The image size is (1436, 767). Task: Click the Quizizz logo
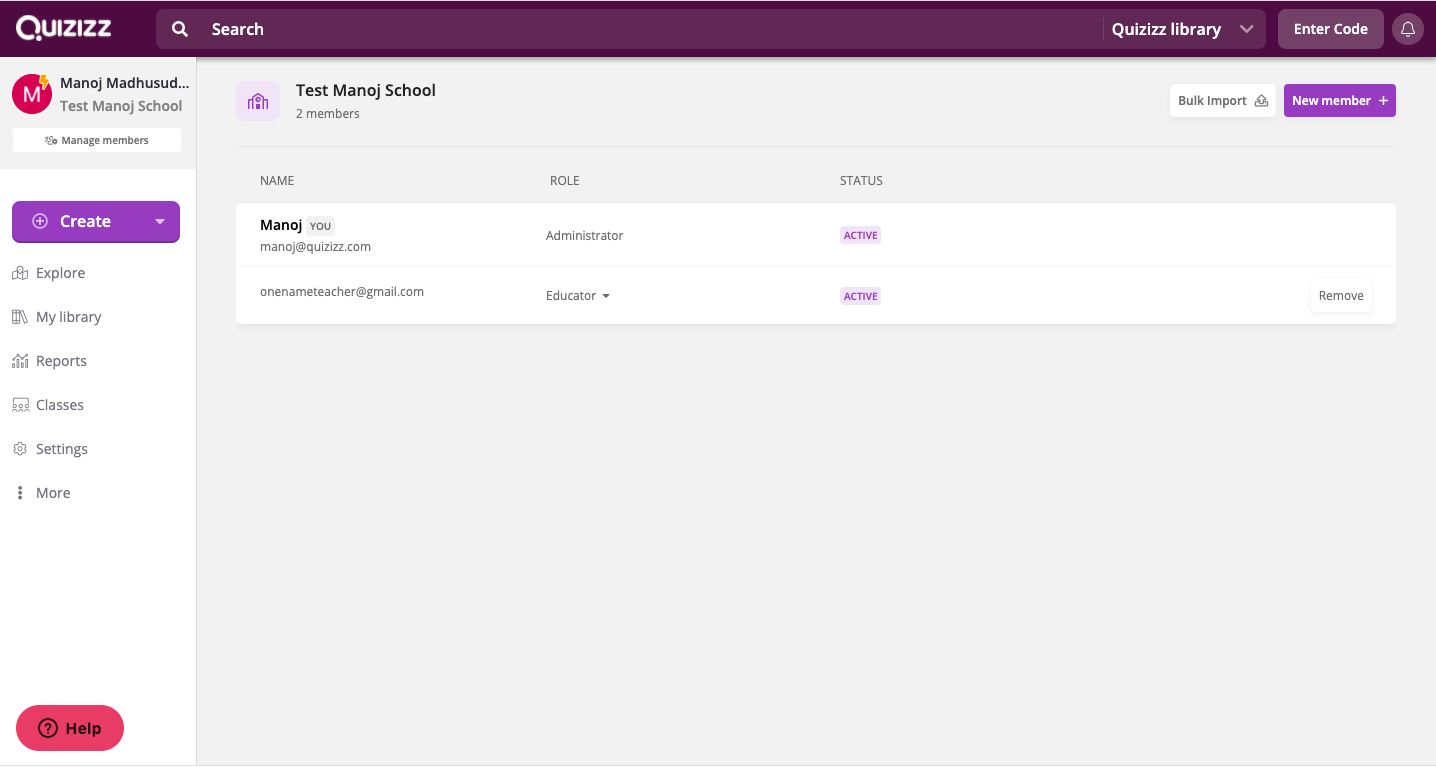(63, 28)
